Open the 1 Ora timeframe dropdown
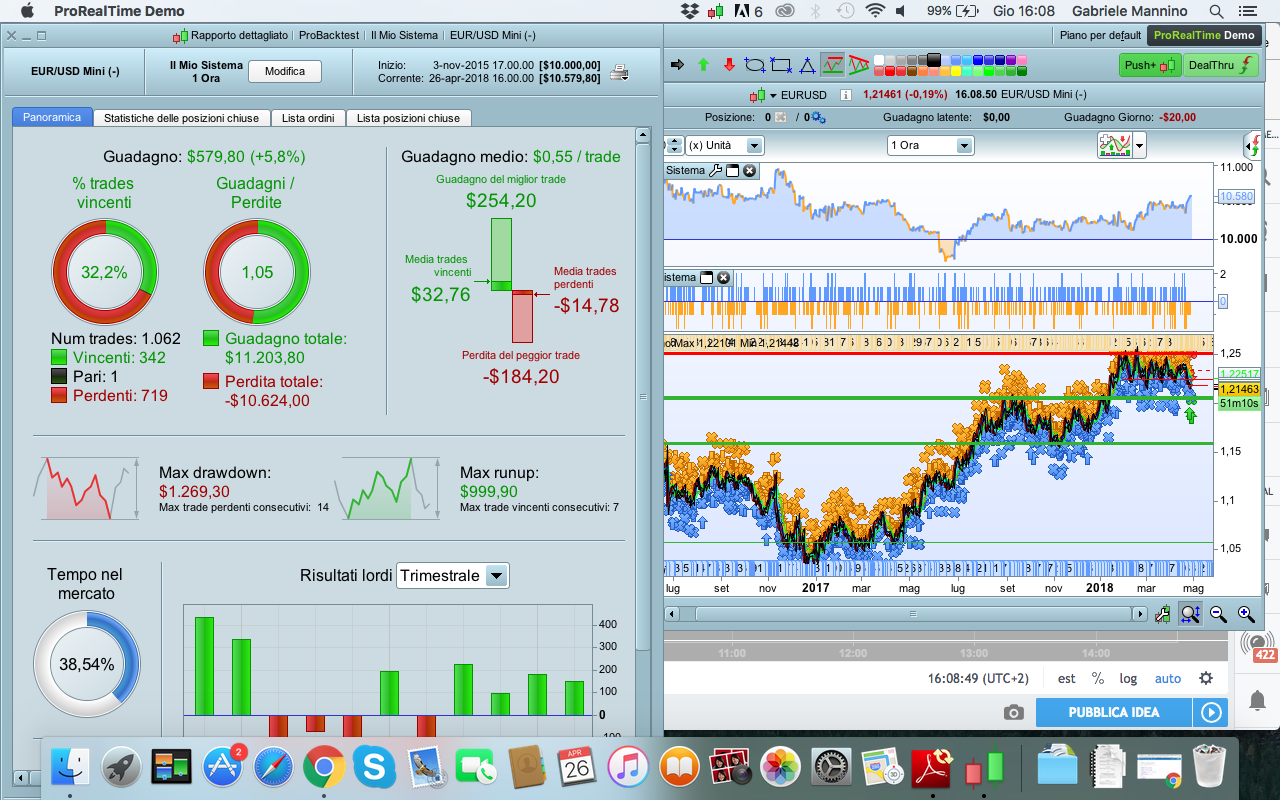The image size is (1280, 800). [930, 145]
